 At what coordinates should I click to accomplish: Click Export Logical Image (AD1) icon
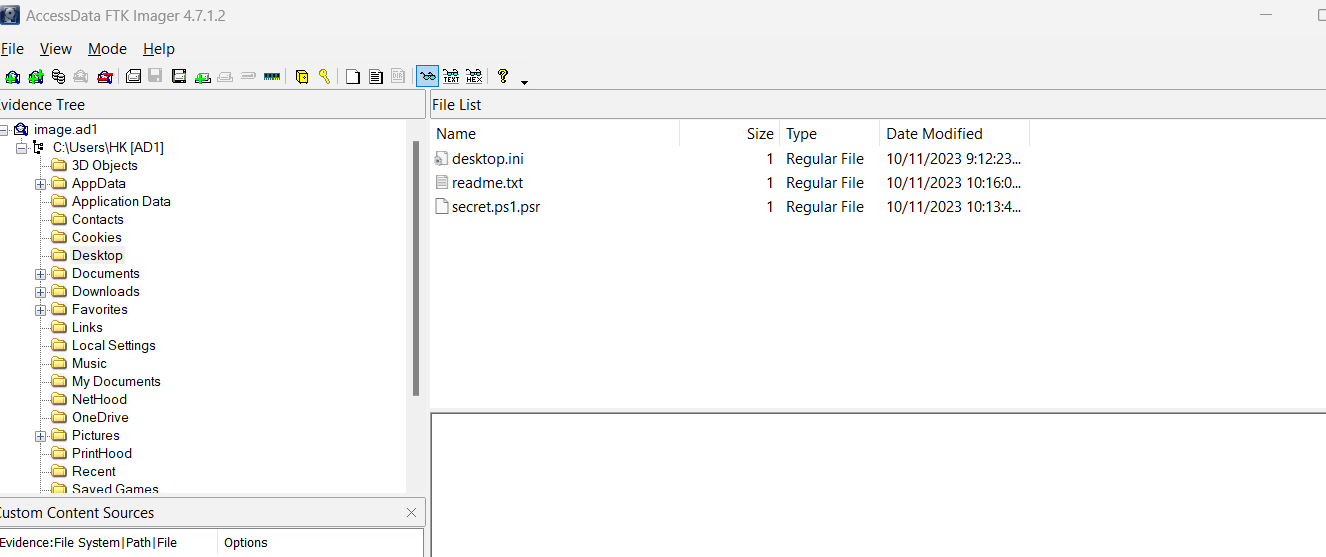coord(179,76)
